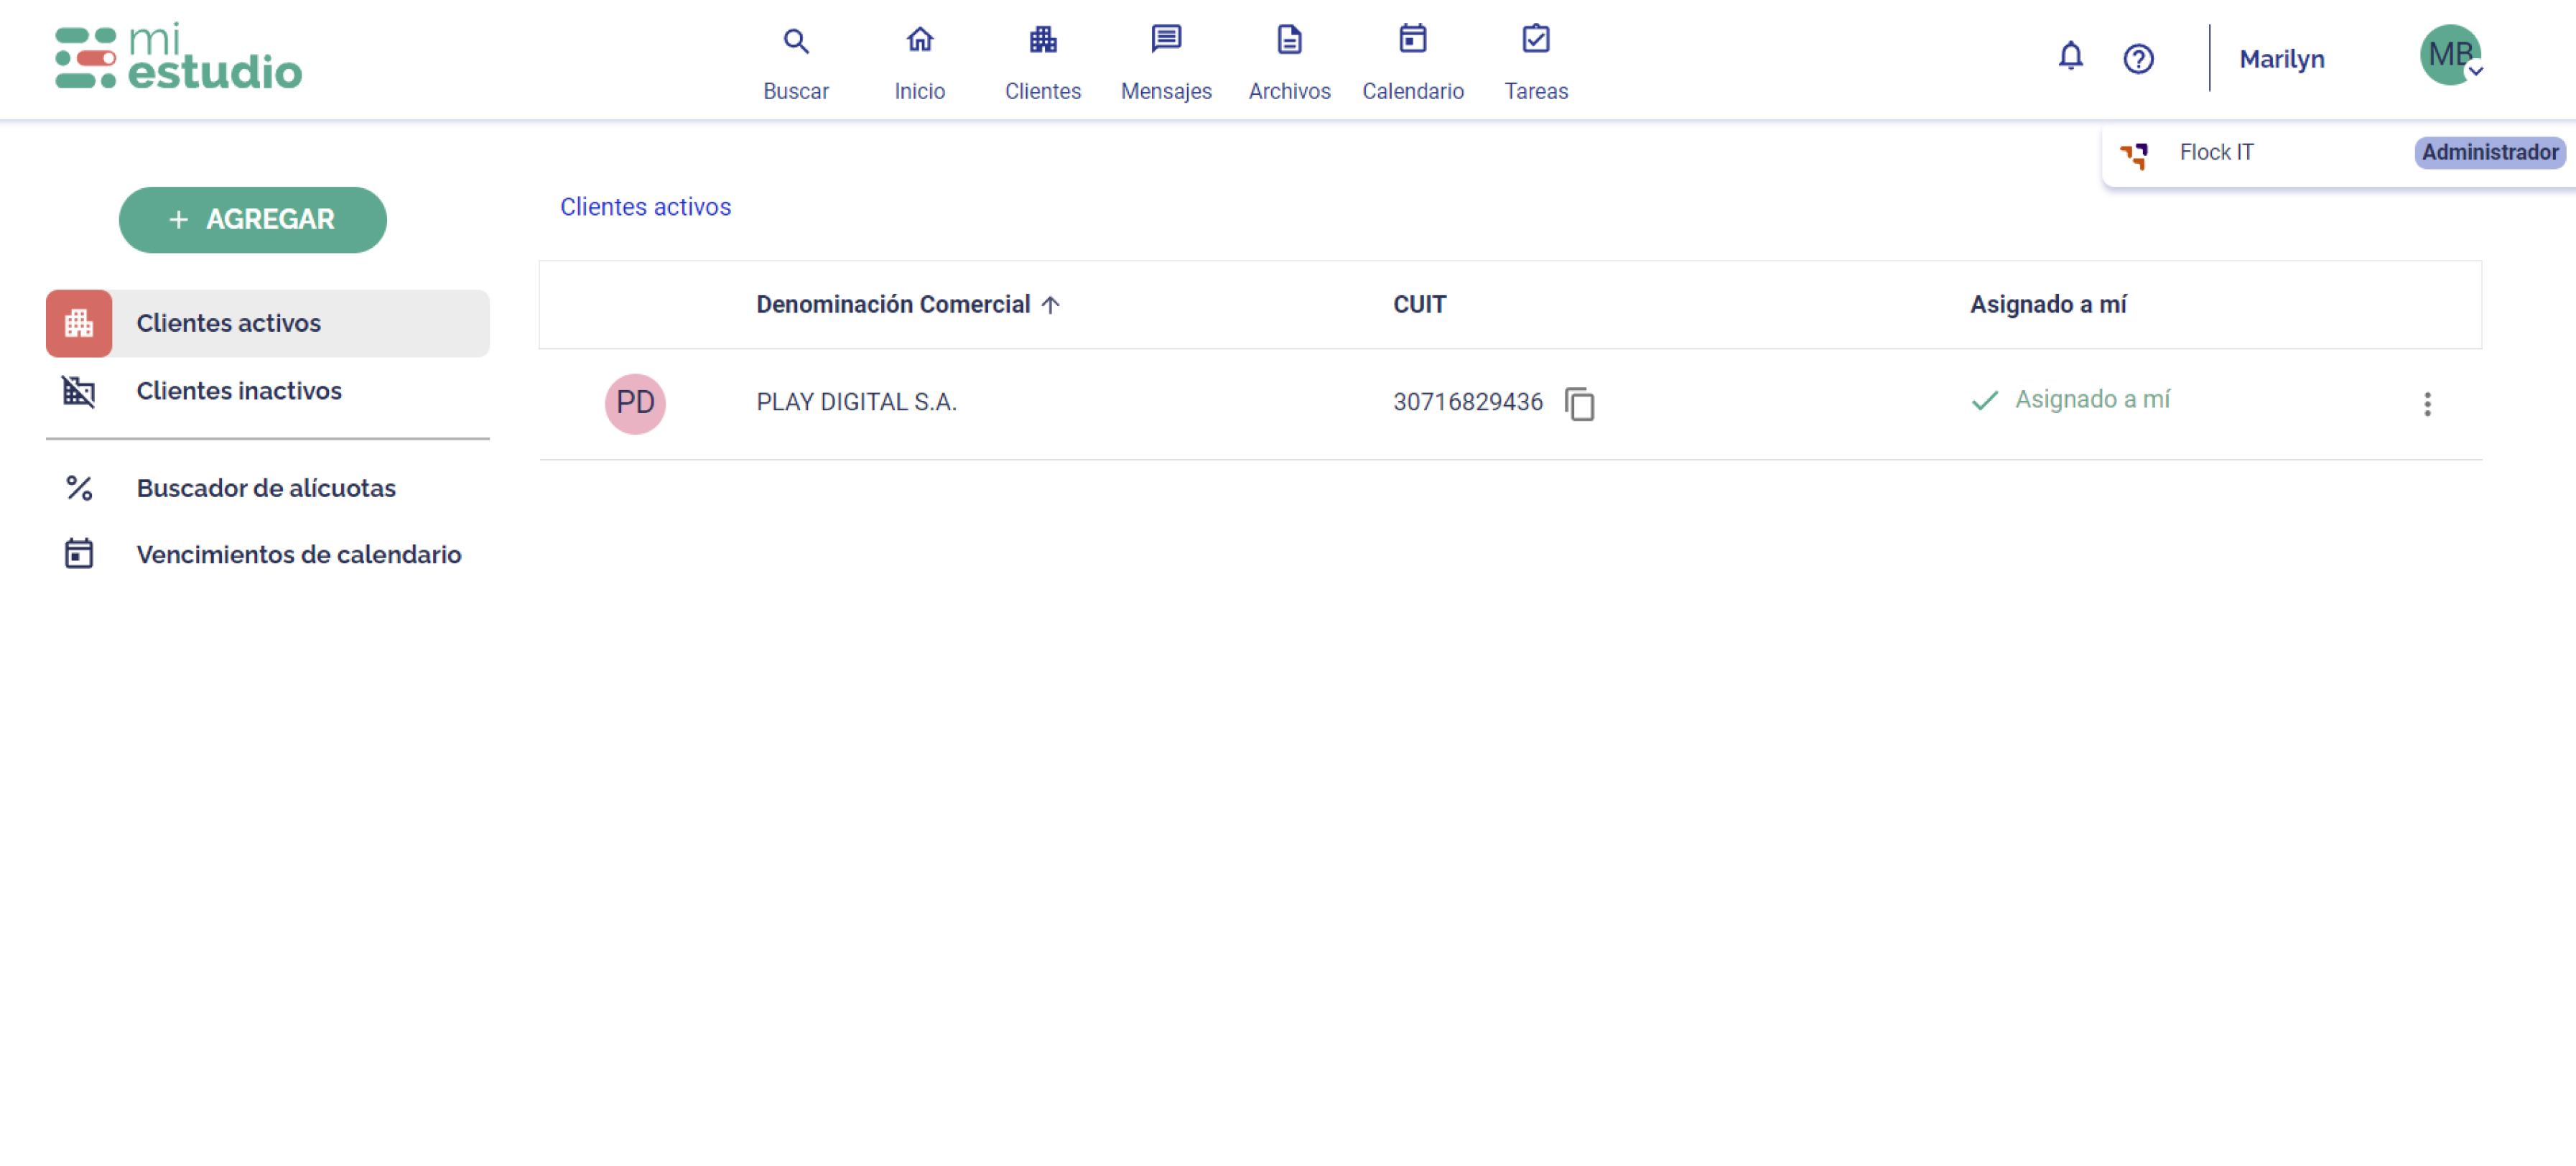Open Buscador de alícuotas

click(x=268, y=488)
